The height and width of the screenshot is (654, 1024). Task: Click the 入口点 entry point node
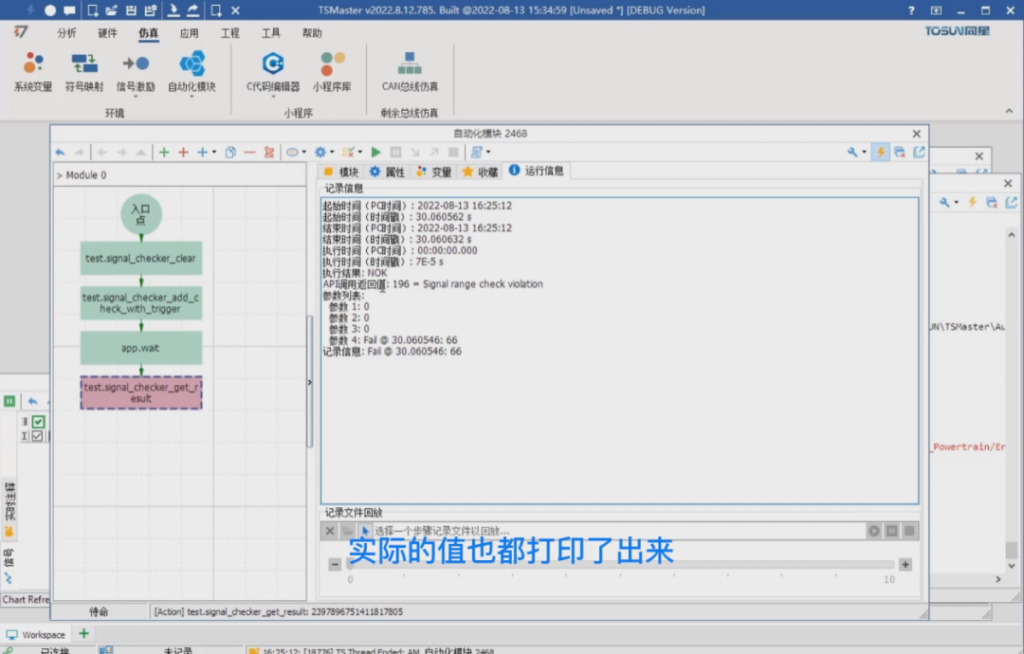[x=141, y=214]
